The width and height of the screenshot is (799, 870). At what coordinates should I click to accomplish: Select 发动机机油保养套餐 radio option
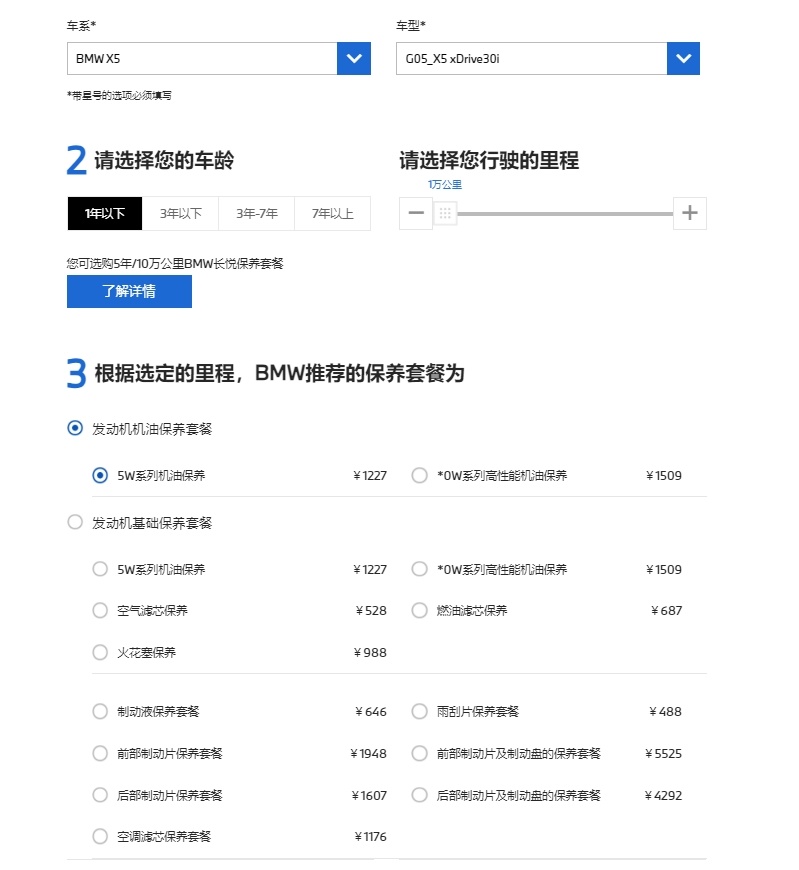75,428
